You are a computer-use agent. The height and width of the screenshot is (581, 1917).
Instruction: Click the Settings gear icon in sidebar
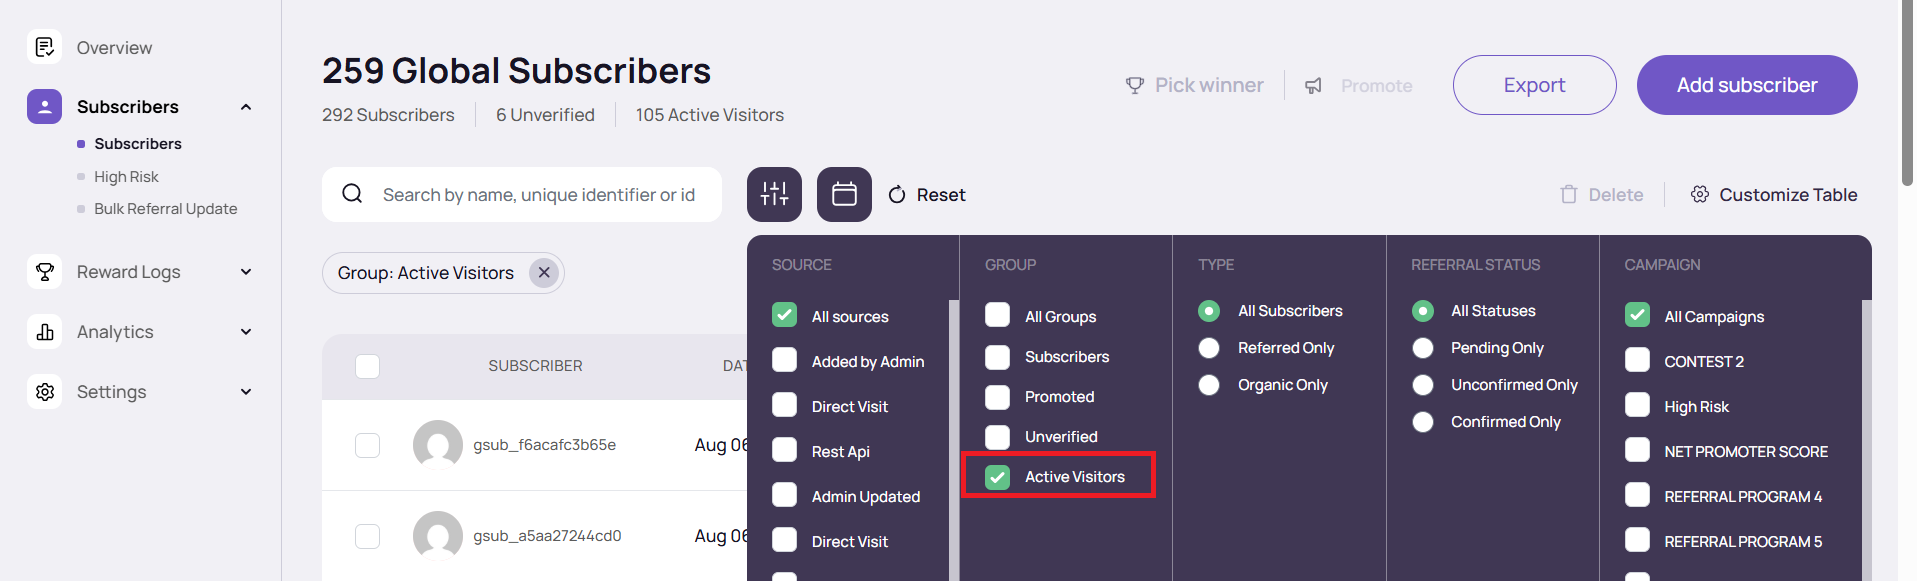[x=44, y=392]
